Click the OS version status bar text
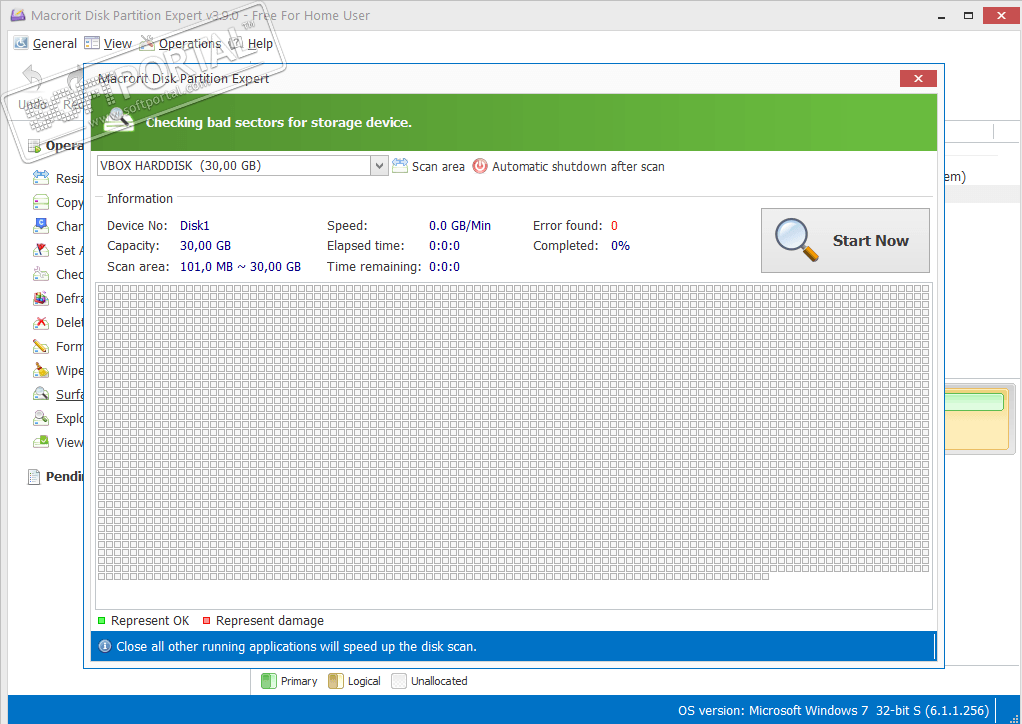This screenshot has width=1022, height=724. tap(833, 710)
